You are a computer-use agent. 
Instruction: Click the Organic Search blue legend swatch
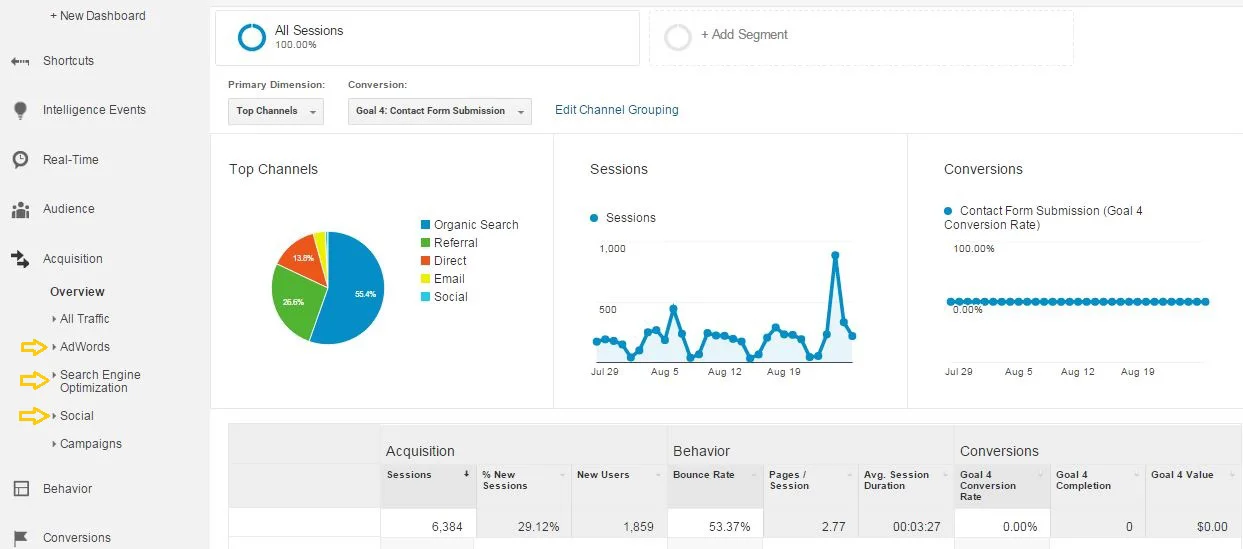tap(425, 225)
